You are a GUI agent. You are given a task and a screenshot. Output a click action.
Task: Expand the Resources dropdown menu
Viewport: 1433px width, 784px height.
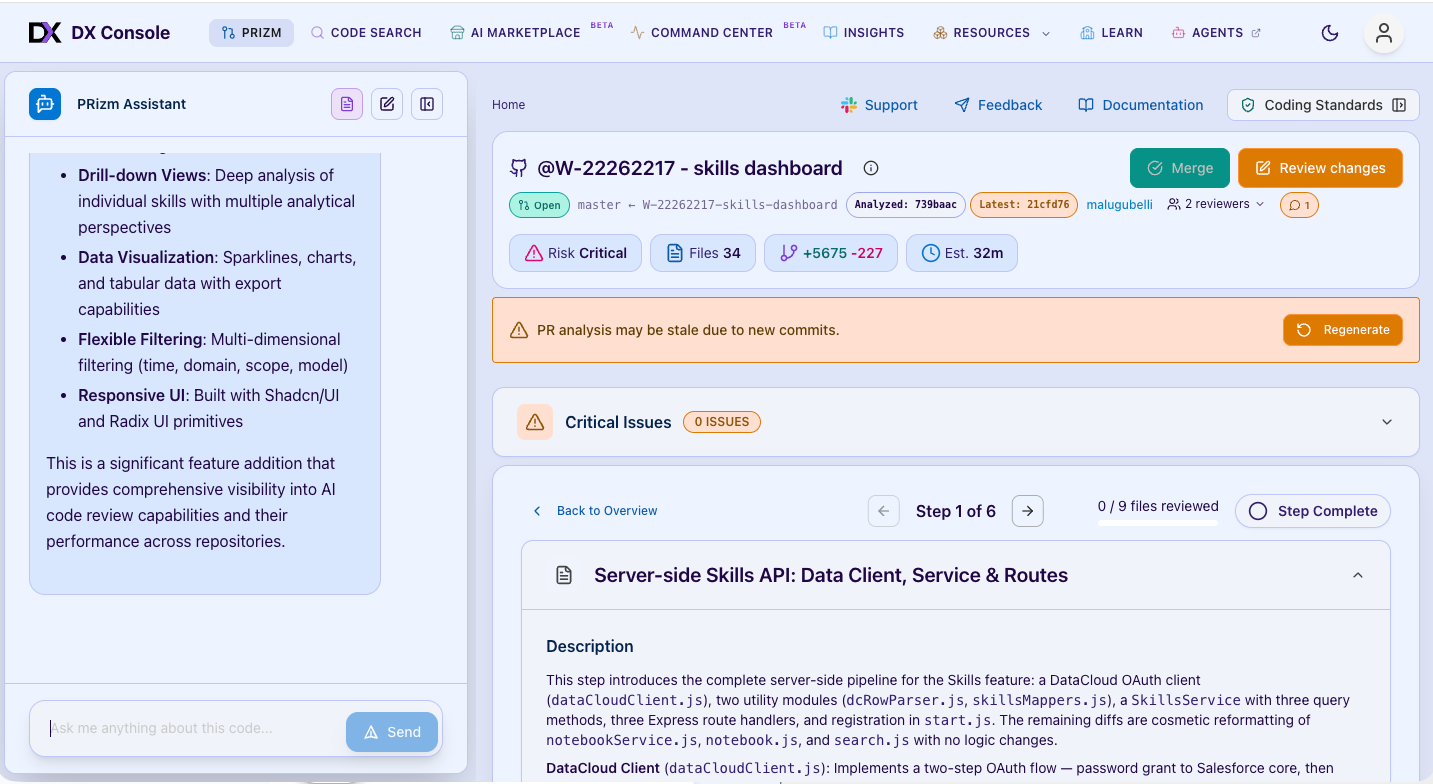991,33
